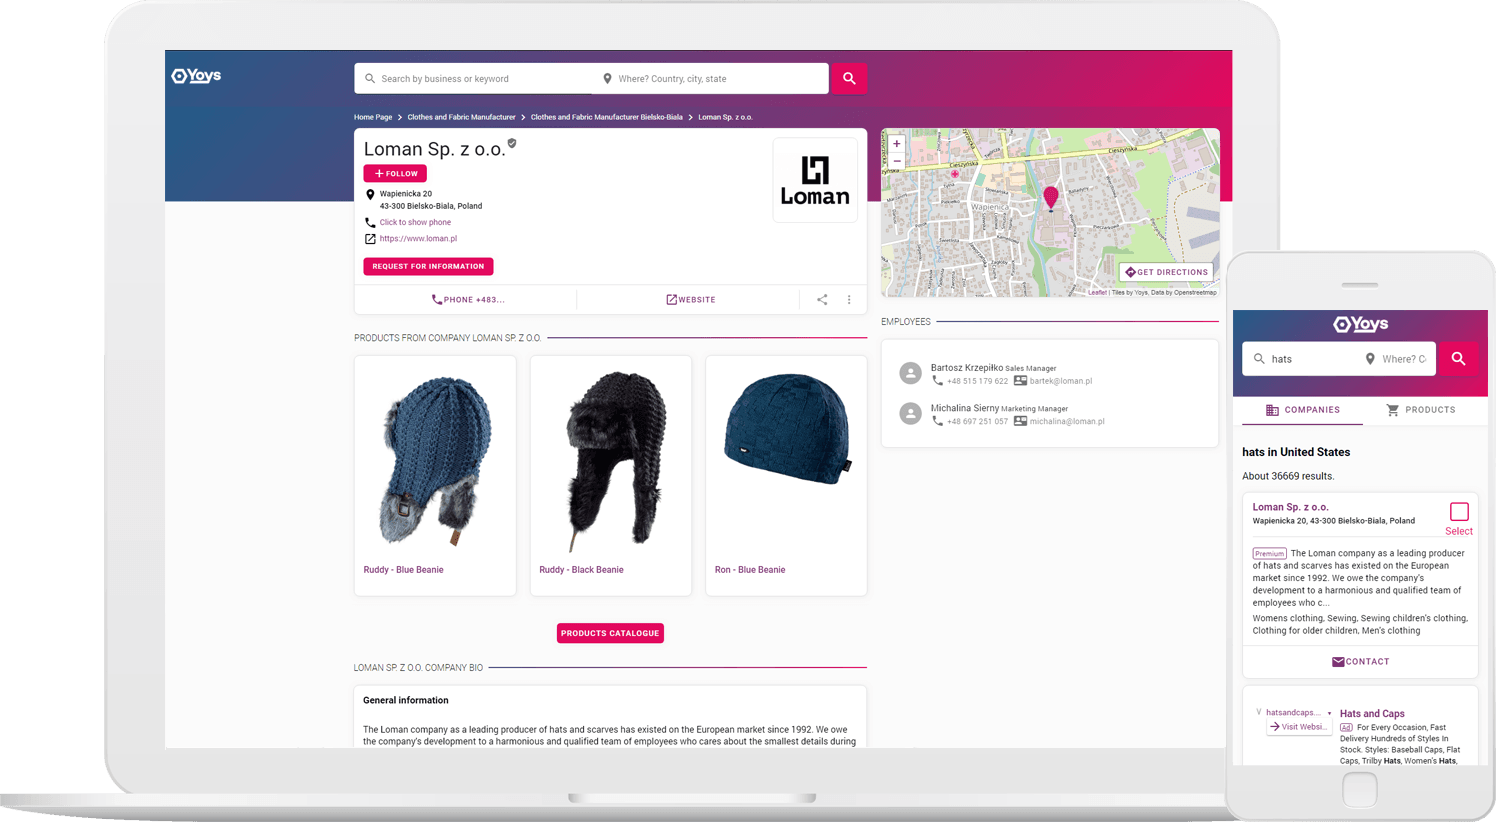Viewport: 1496px width, 822px height.
Task: Click the Yoys logo in desktop header
Action: [196, 76]
